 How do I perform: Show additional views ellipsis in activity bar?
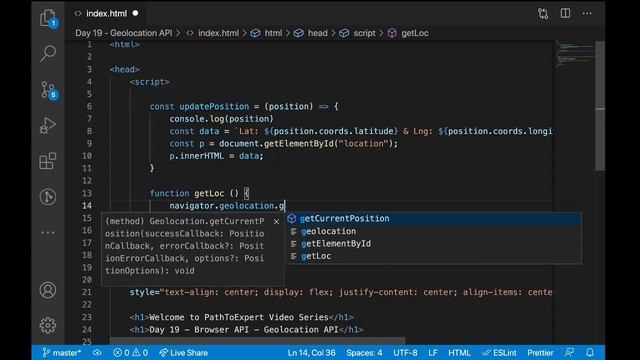48,233
